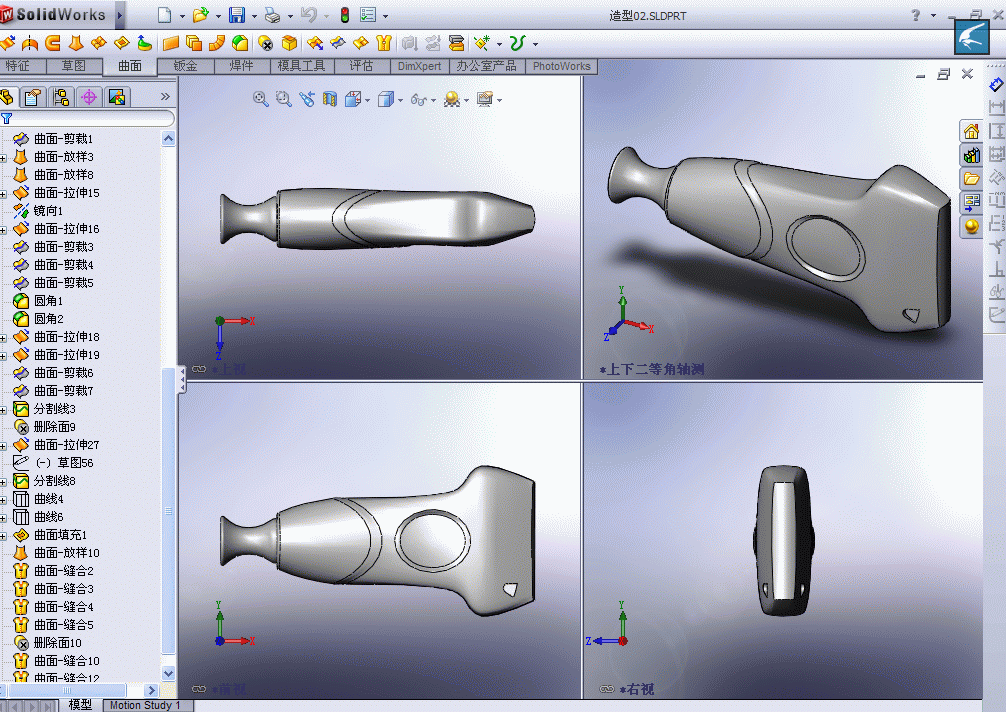Switch to the 钣金 tab
Image resolution: width=1006 pixels, height=712 pixels.
185,65
